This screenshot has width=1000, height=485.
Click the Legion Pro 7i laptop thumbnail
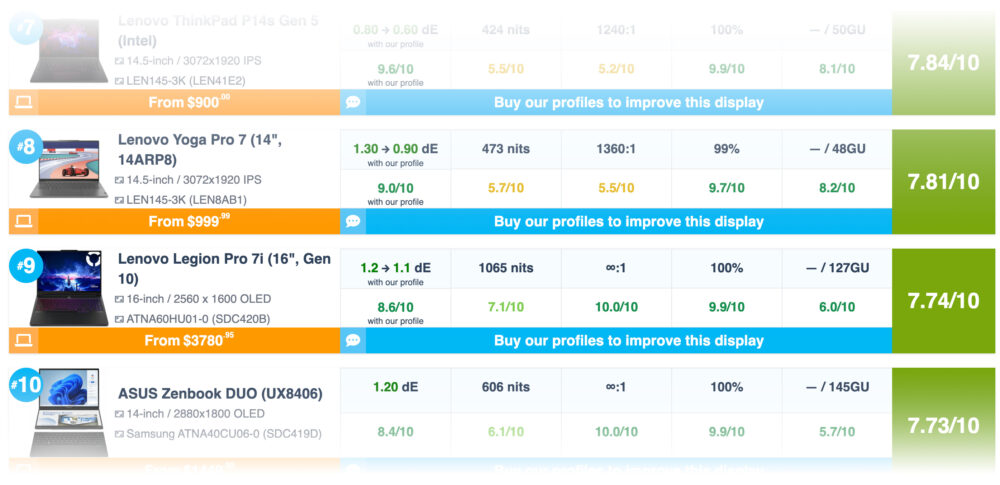[69, 288]
